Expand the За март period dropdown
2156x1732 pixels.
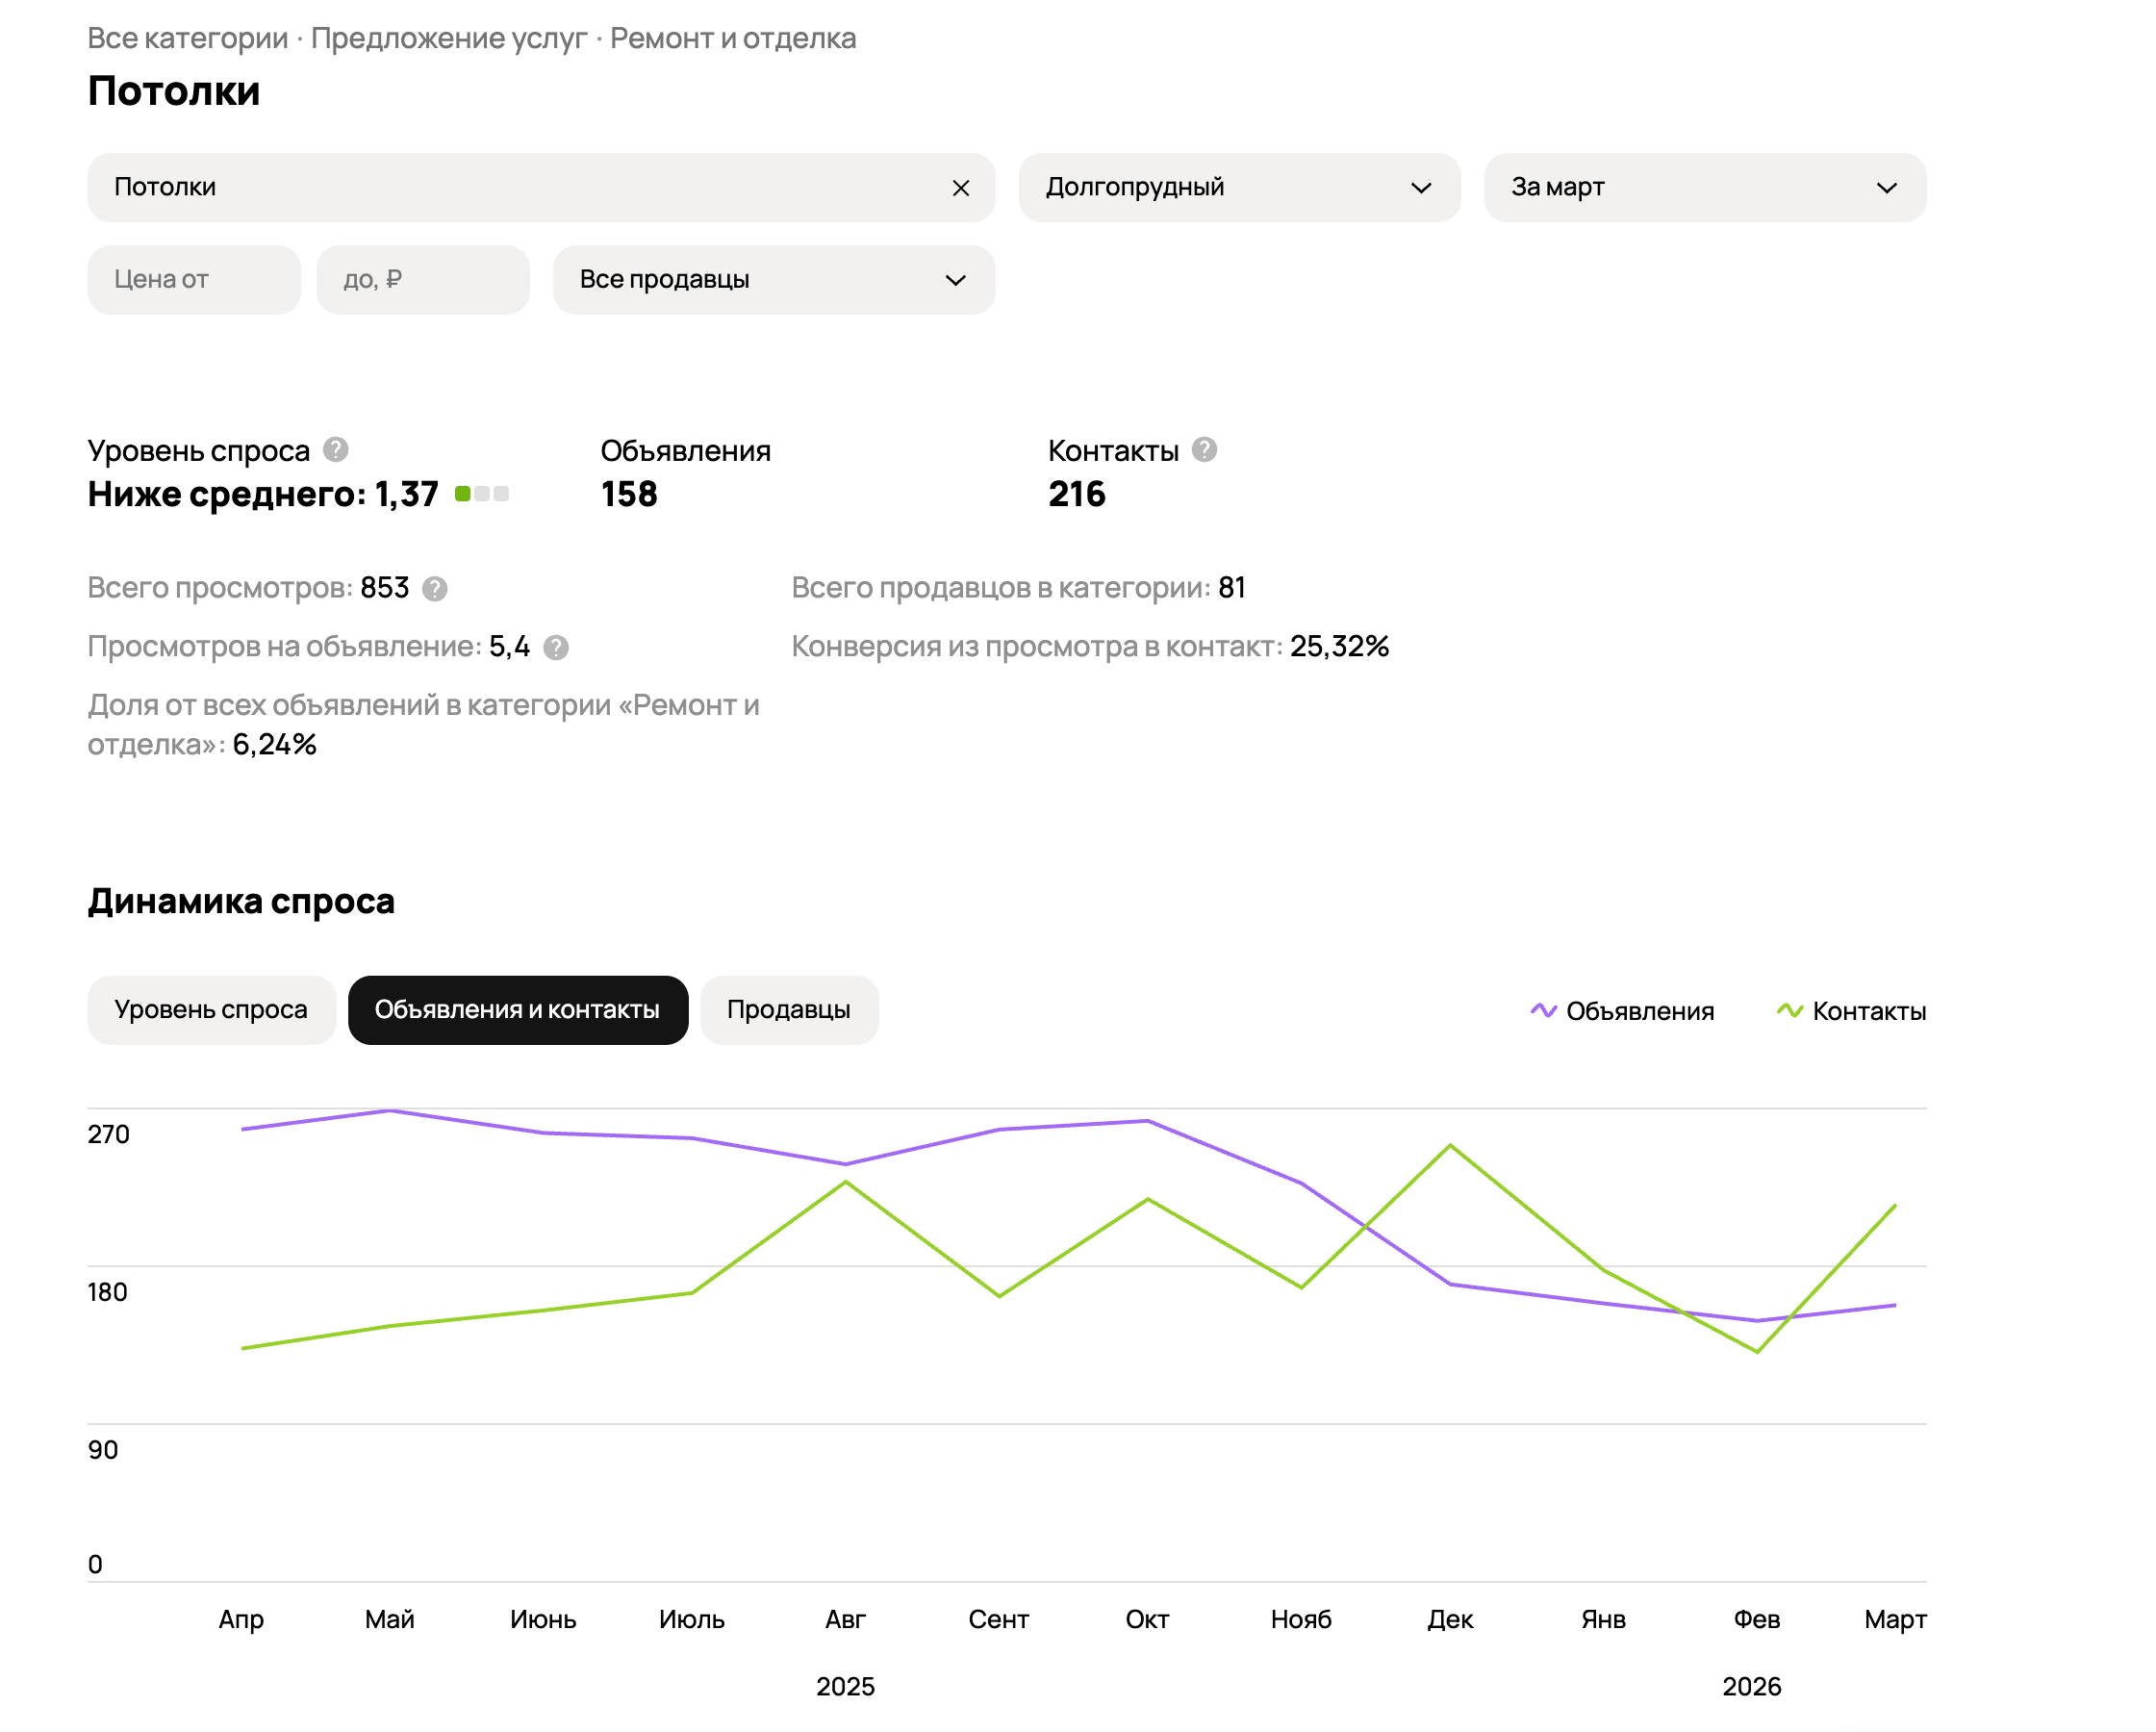click(1704, 188)
